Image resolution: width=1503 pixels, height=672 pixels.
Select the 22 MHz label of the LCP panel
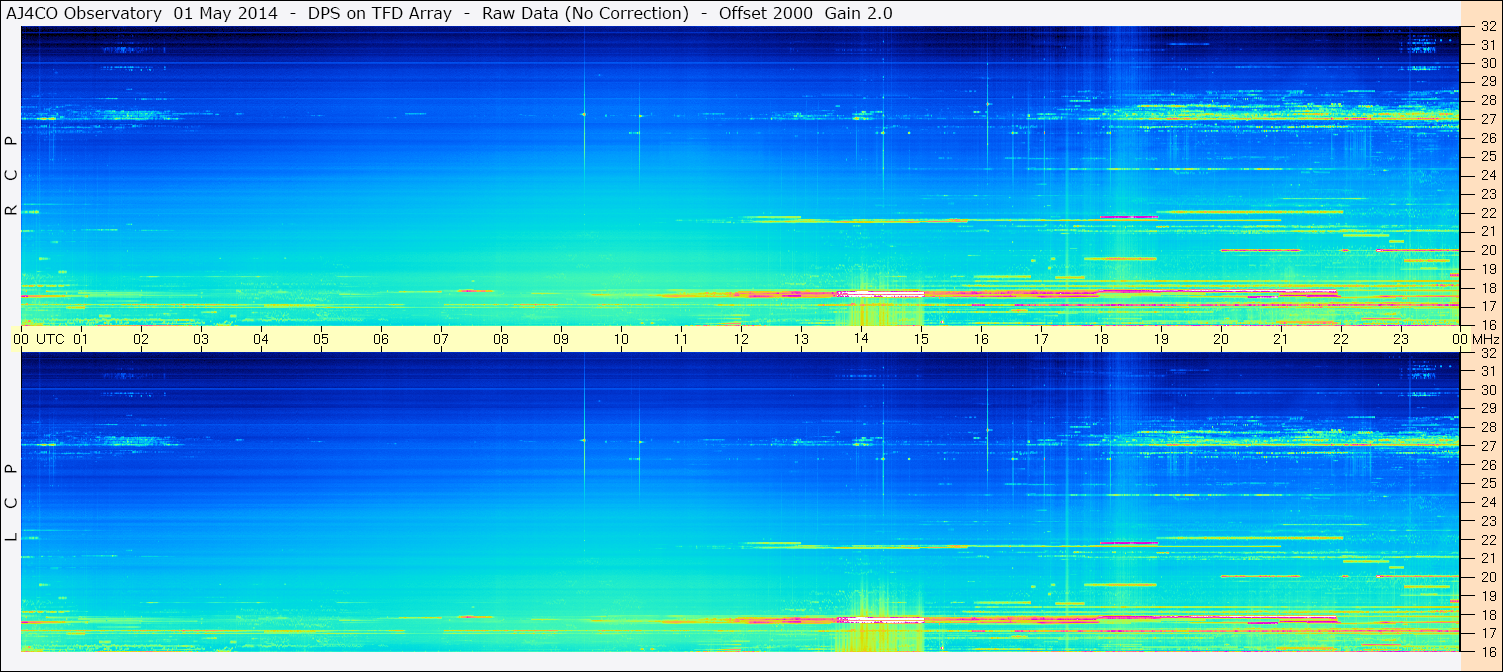[1488, 540]
